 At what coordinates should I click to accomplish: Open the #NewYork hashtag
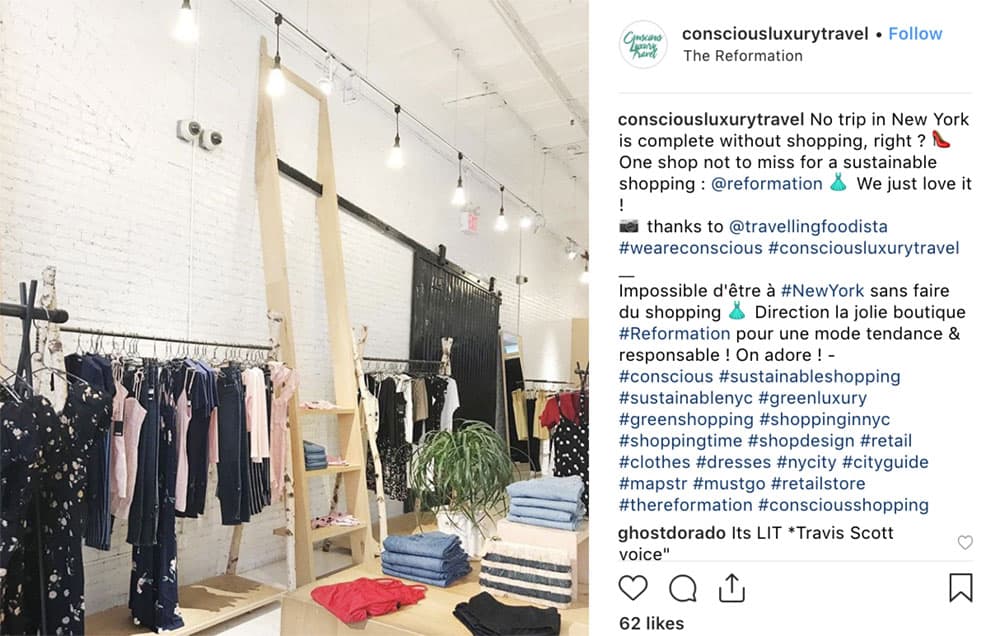pyautogui.click(x=822, y=291)
